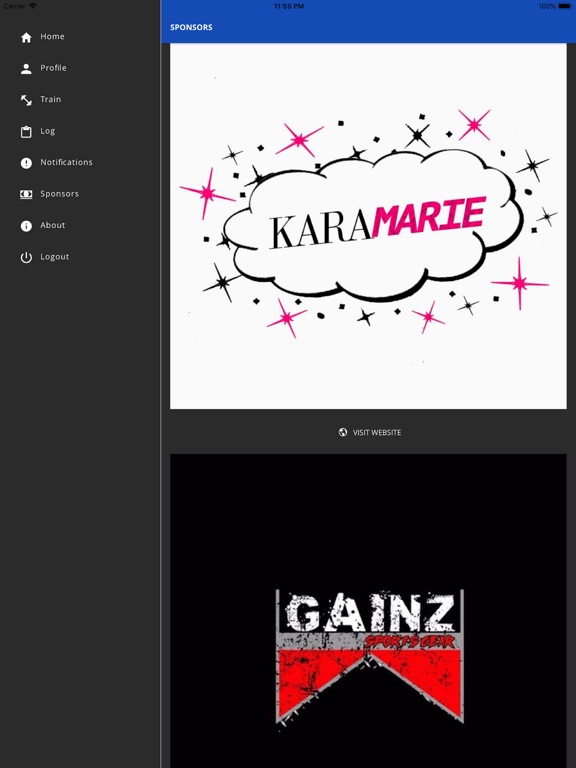Click the Log clipboard icon

coord(26,132)
